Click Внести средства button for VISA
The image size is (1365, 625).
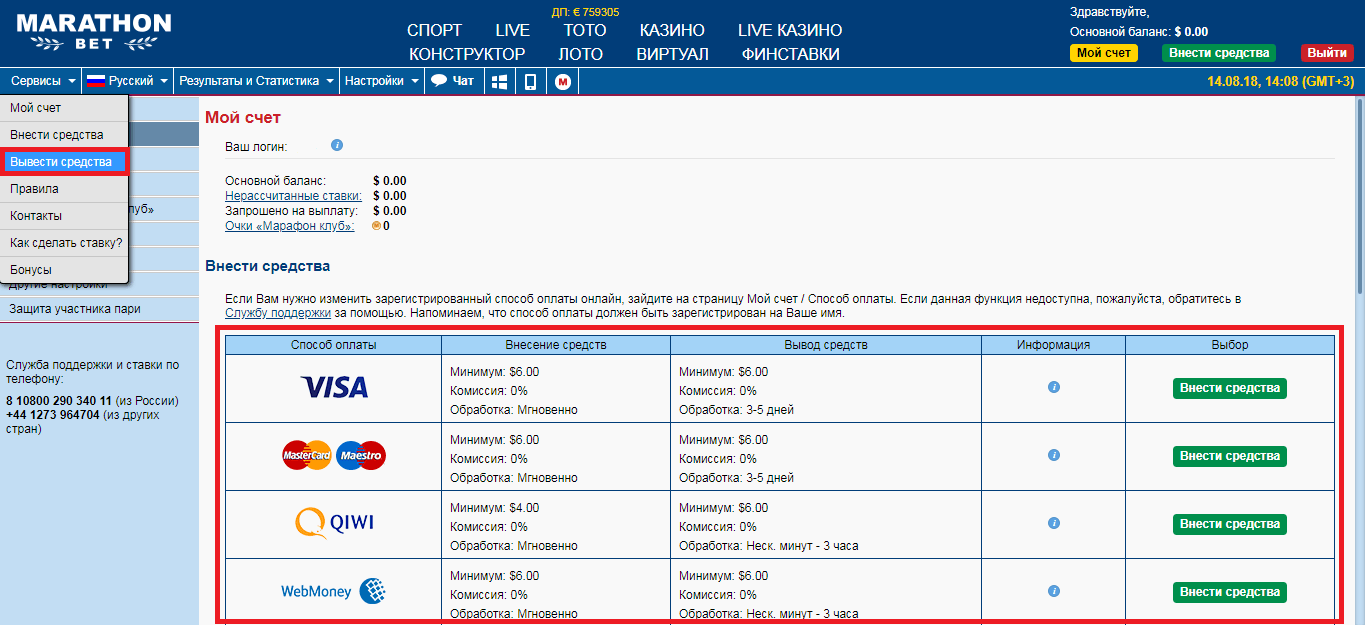tap(1229, 388)
